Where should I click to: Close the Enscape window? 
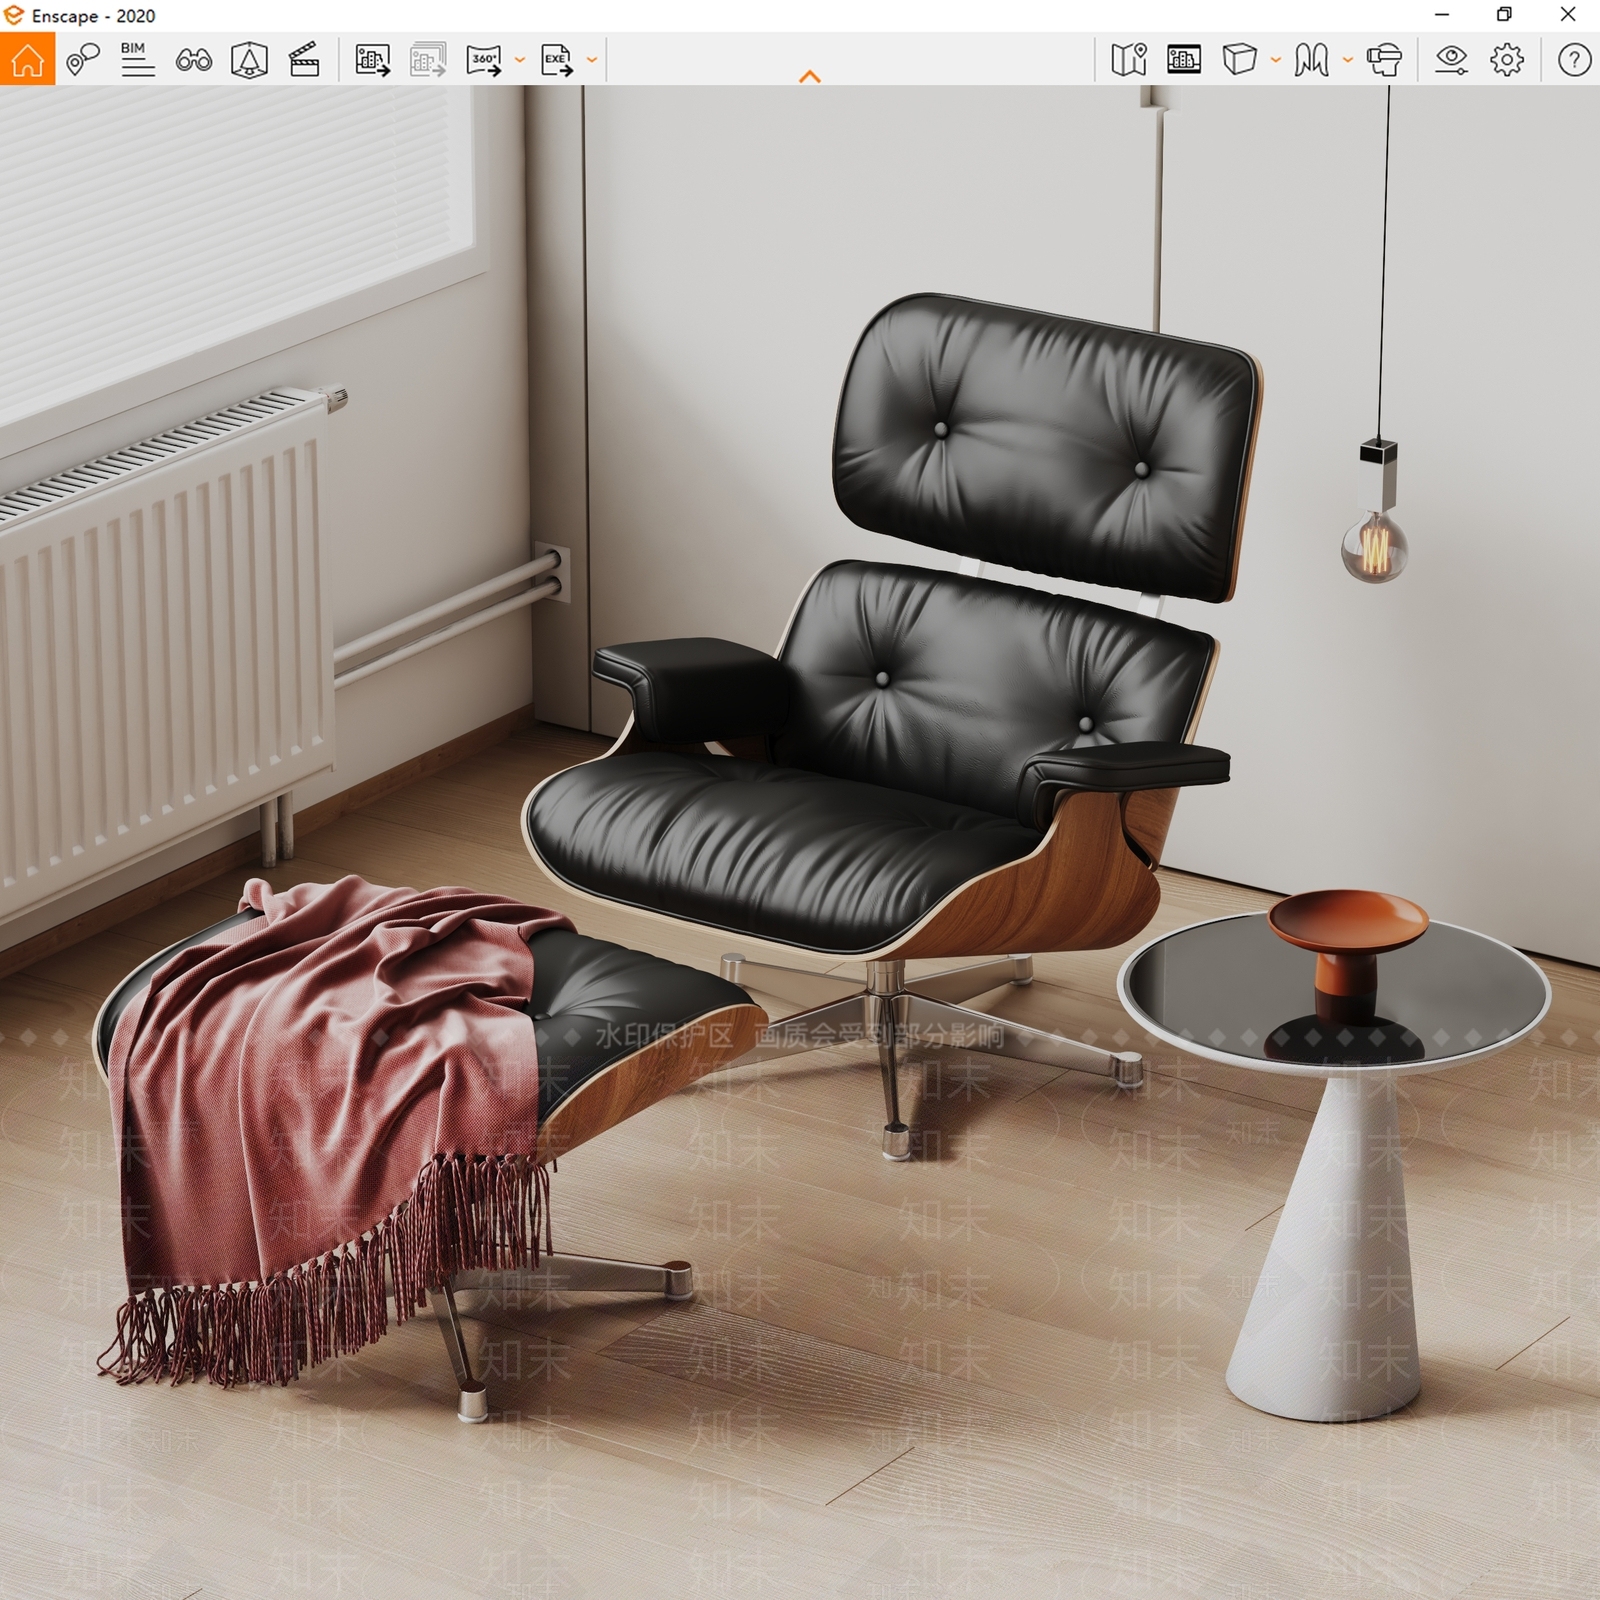click(x=1568, y=15)
